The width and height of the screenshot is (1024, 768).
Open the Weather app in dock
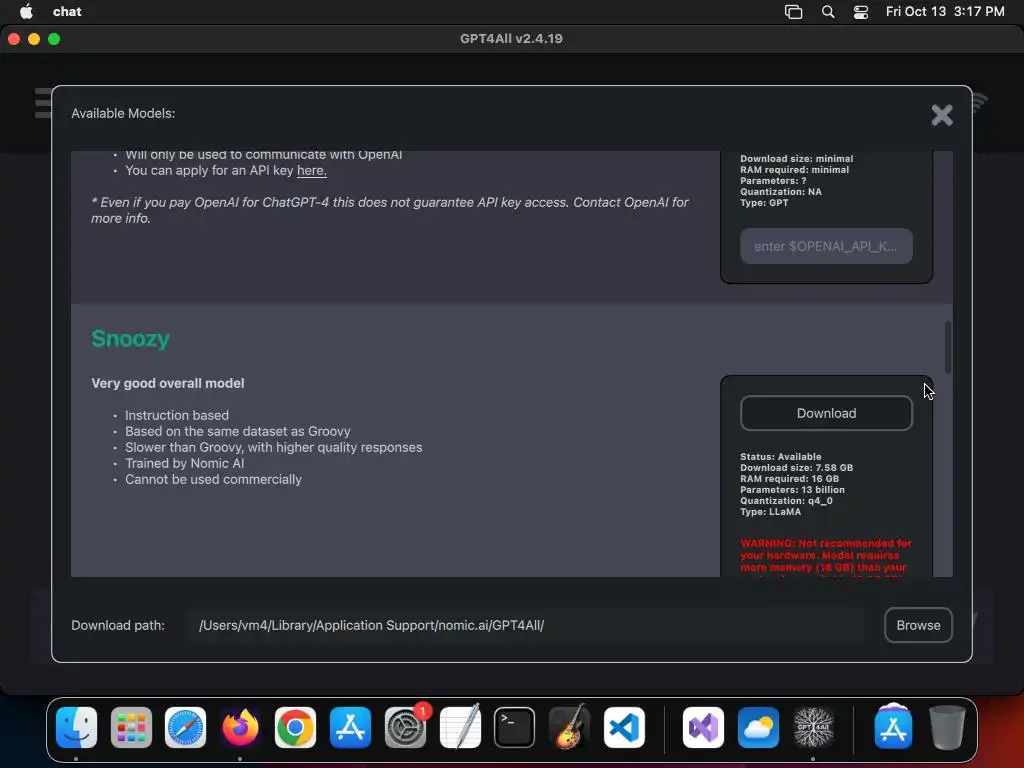coord(758,728)
